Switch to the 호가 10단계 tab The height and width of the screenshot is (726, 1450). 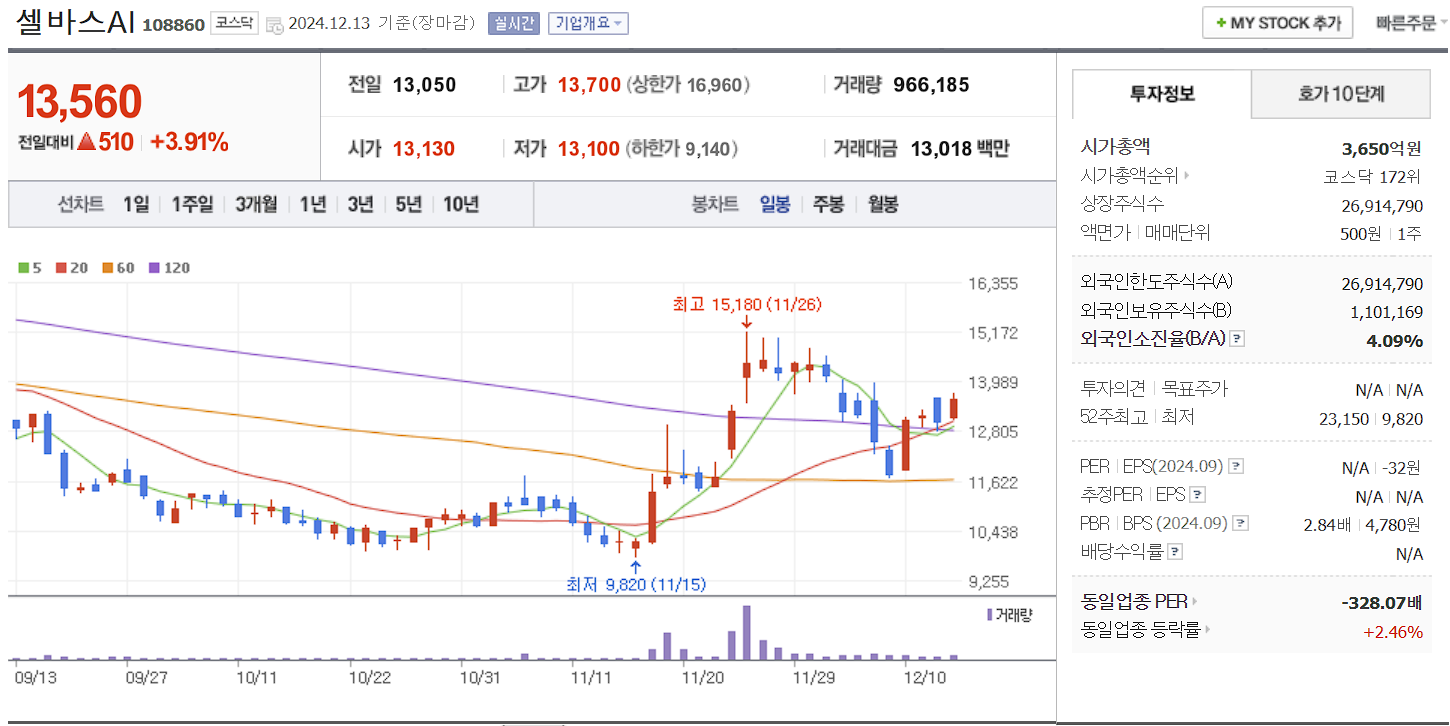pos(1340,93)
